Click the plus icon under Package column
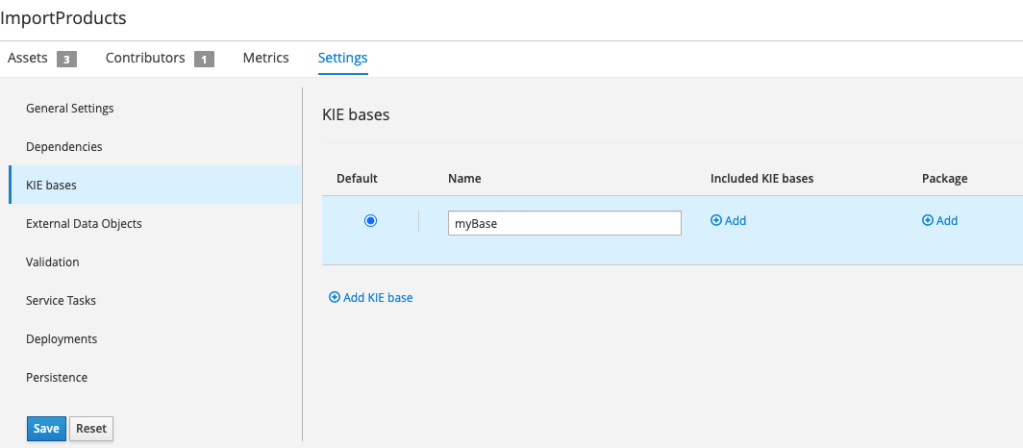 927,221
